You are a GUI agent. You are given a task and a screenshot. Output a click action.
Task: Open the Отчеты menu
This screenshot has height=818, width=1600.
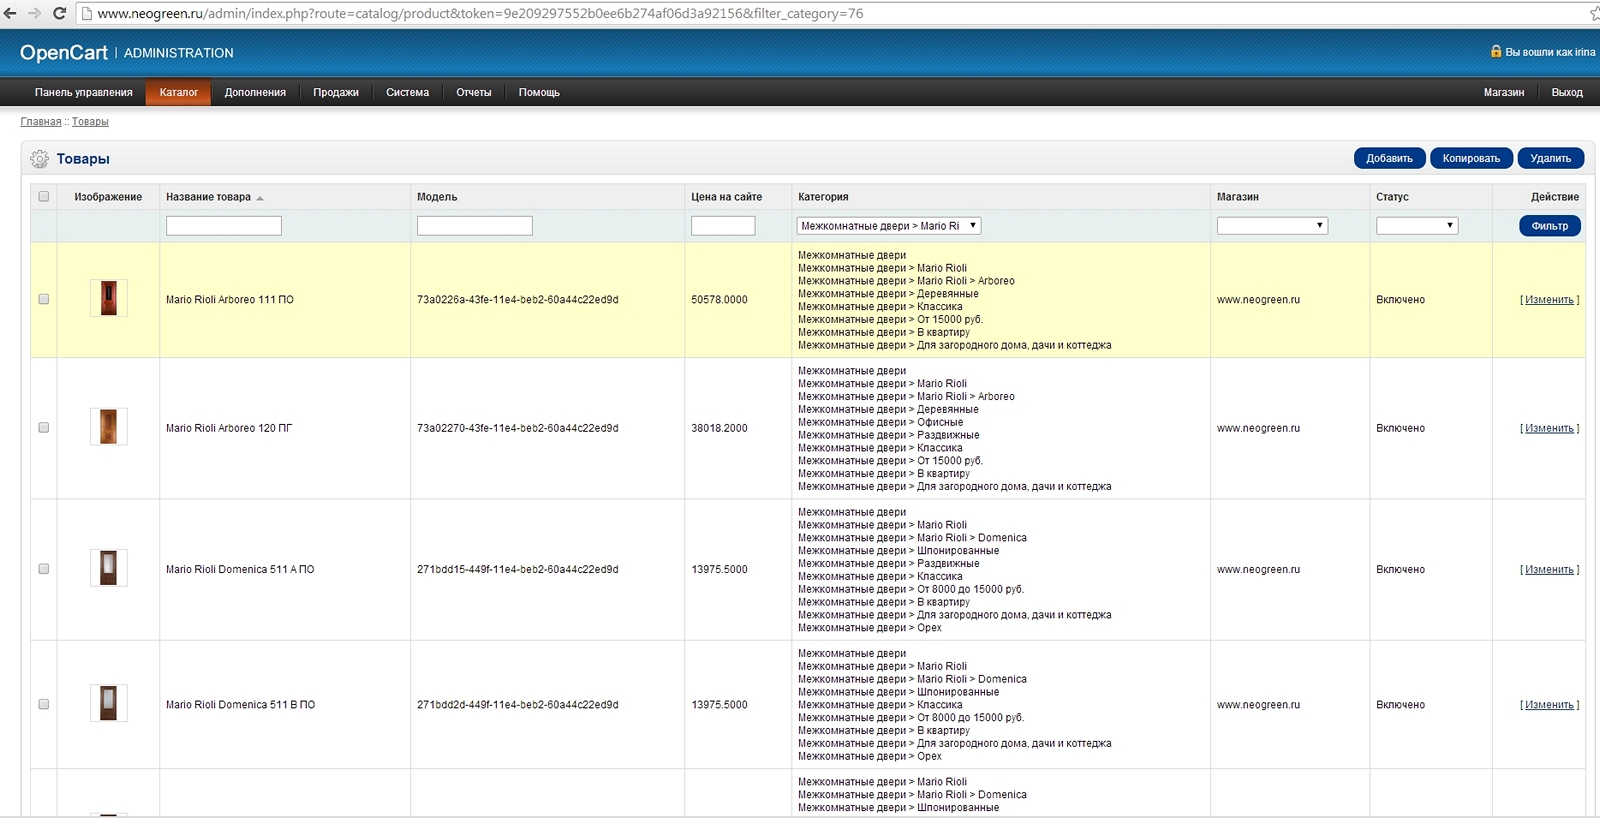pos(474,92)
